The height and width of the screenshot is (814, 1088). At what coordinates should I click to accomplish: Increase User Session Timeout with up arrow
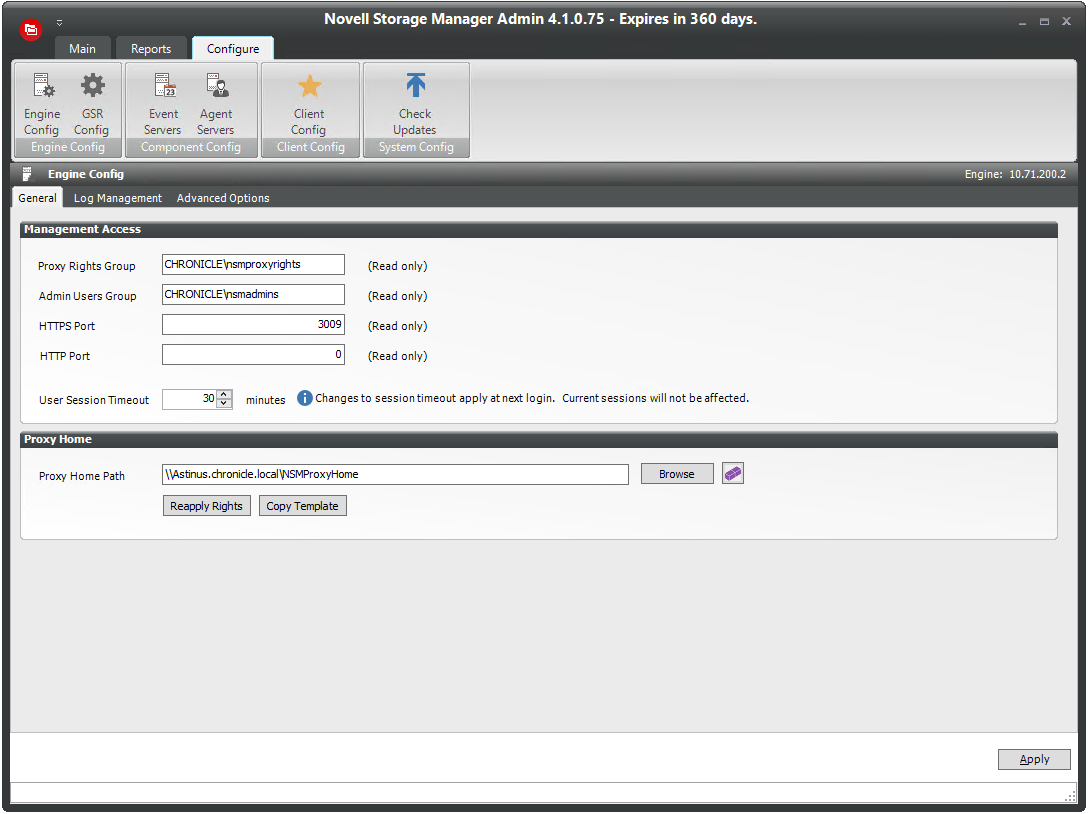(x=223, y=394)
